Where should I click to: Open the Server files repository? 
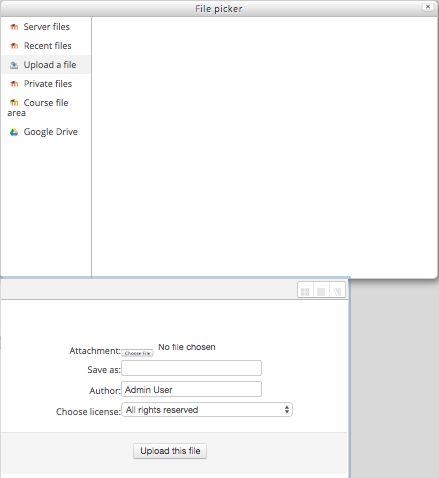click(x=46, y=27)
